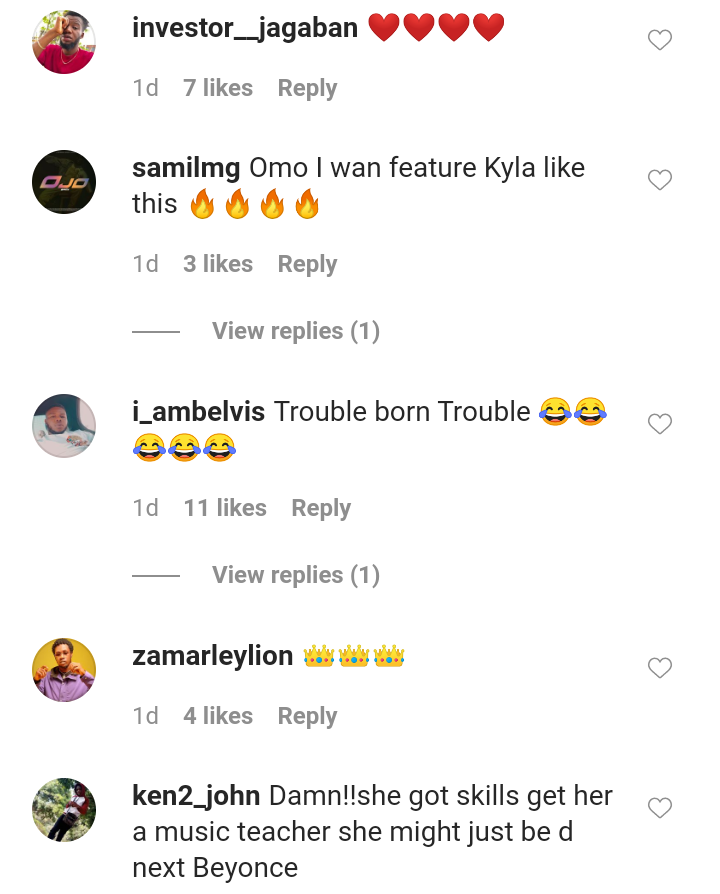The height and width of the screenshot is (894, 720).
Task: Like samilmg's comment via heart icon
Action: click(x=659, y=180)
